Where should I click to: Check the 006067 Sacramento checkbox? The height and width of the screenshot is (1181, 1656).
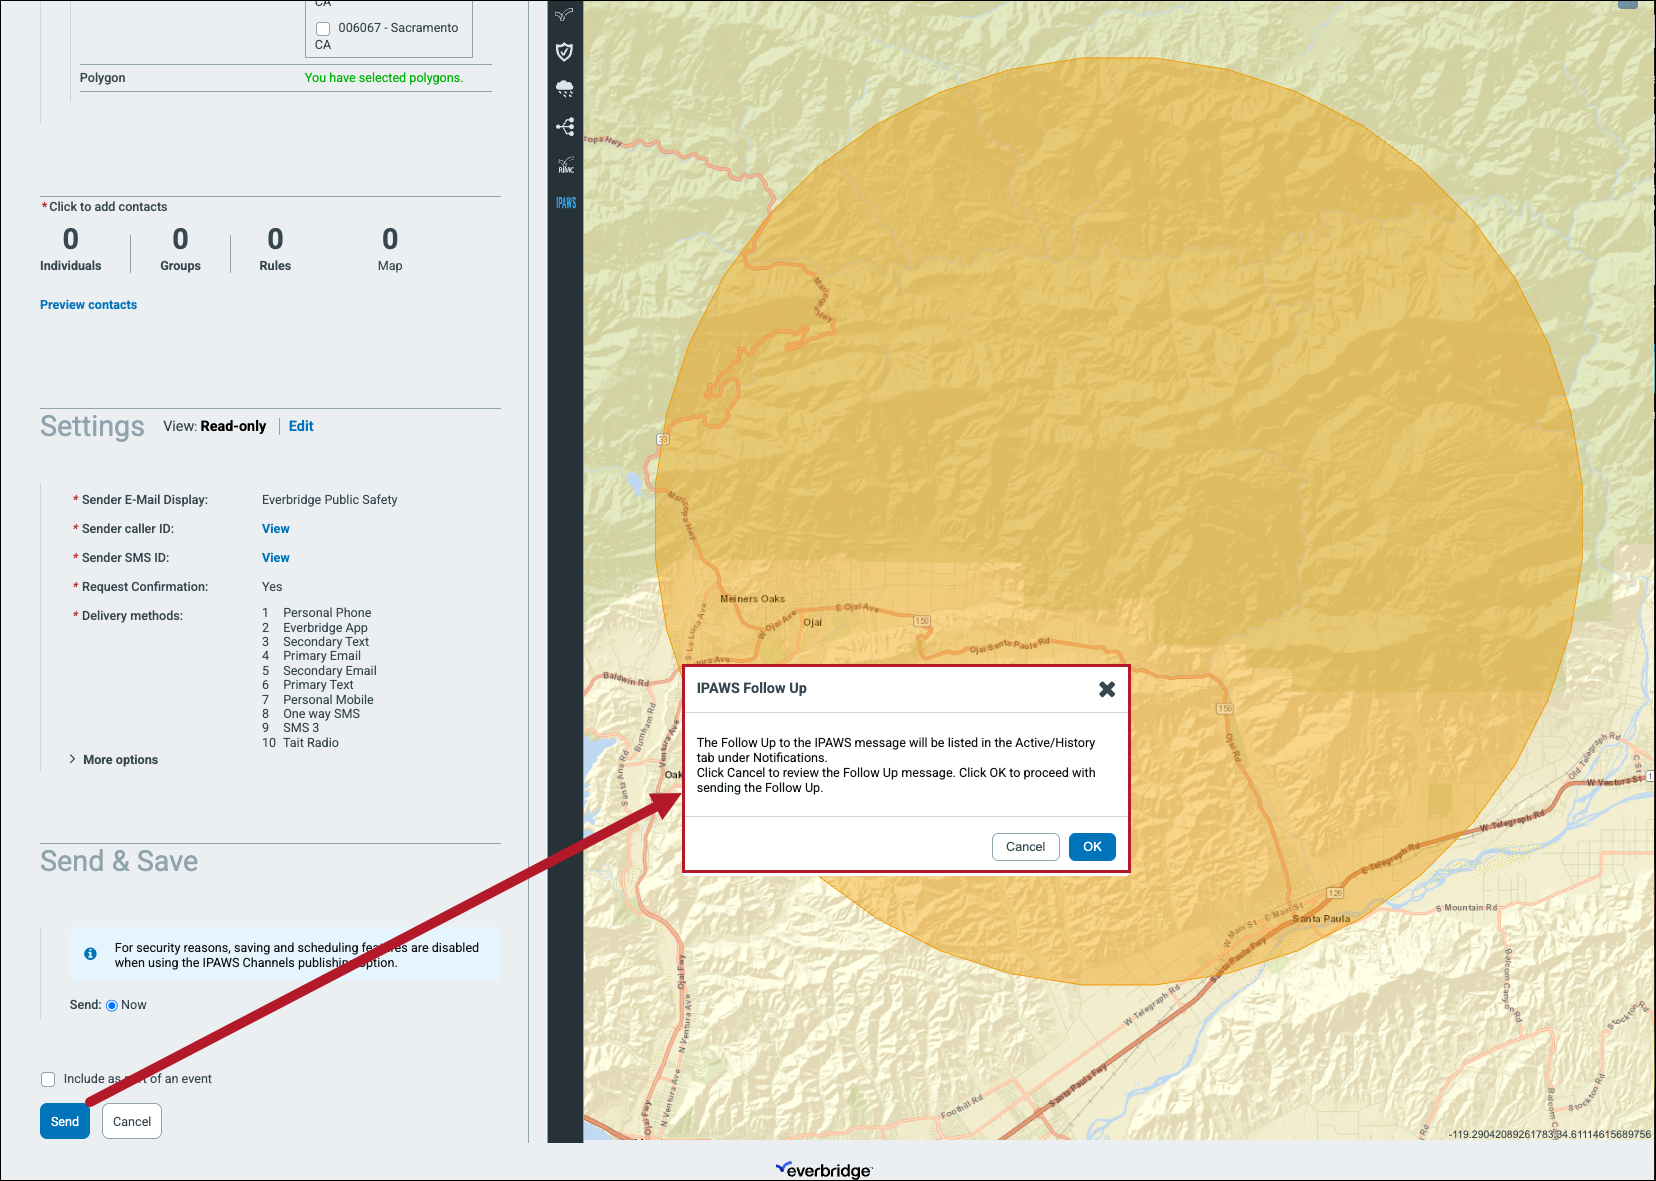tap(323, 29)
